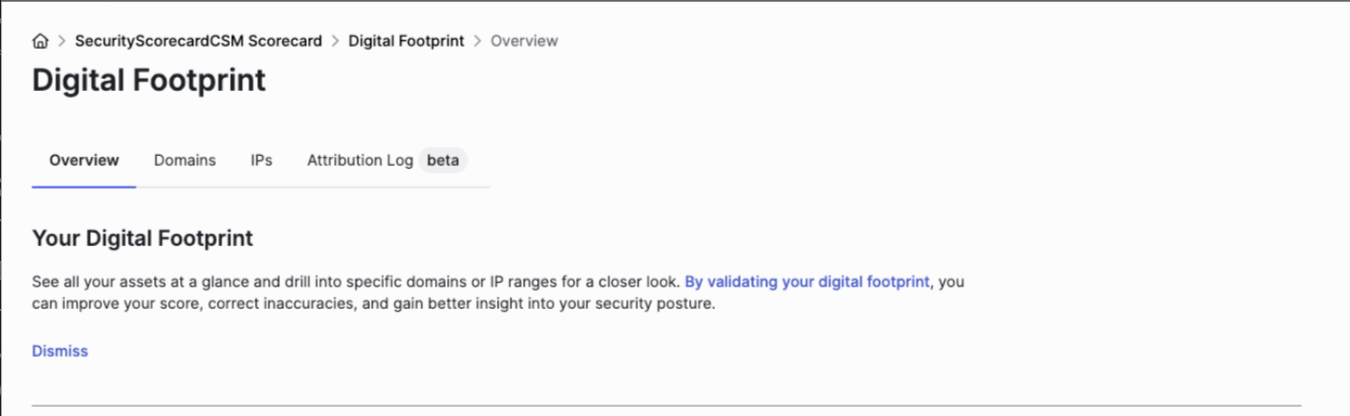Switch to the Overview tab
Screen dimensions: 1350x416
84,160
